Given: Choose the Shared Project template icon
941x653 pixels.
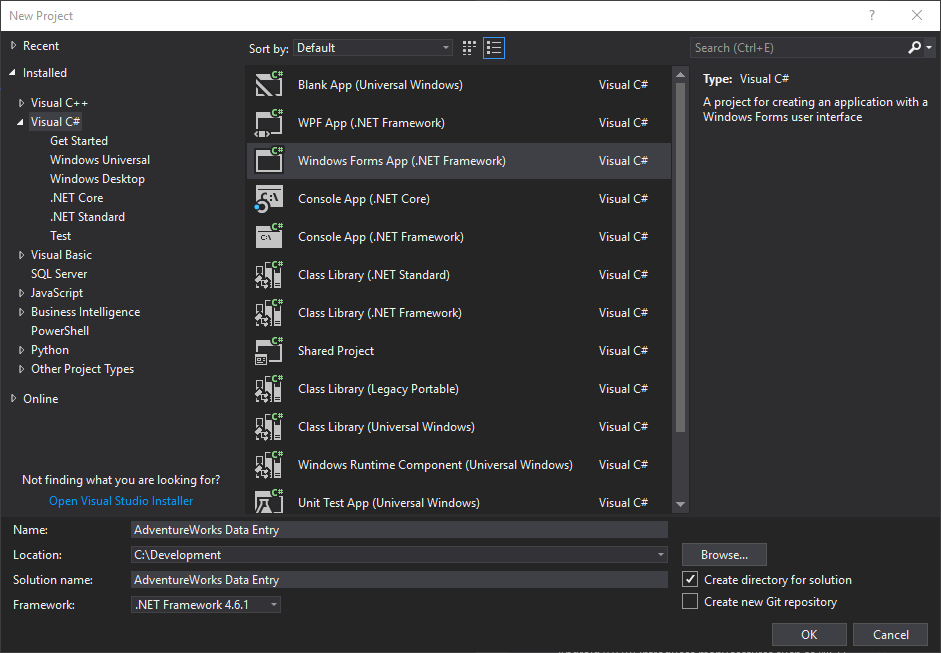Looking at the screenshot, I should (x=269, y=351).
